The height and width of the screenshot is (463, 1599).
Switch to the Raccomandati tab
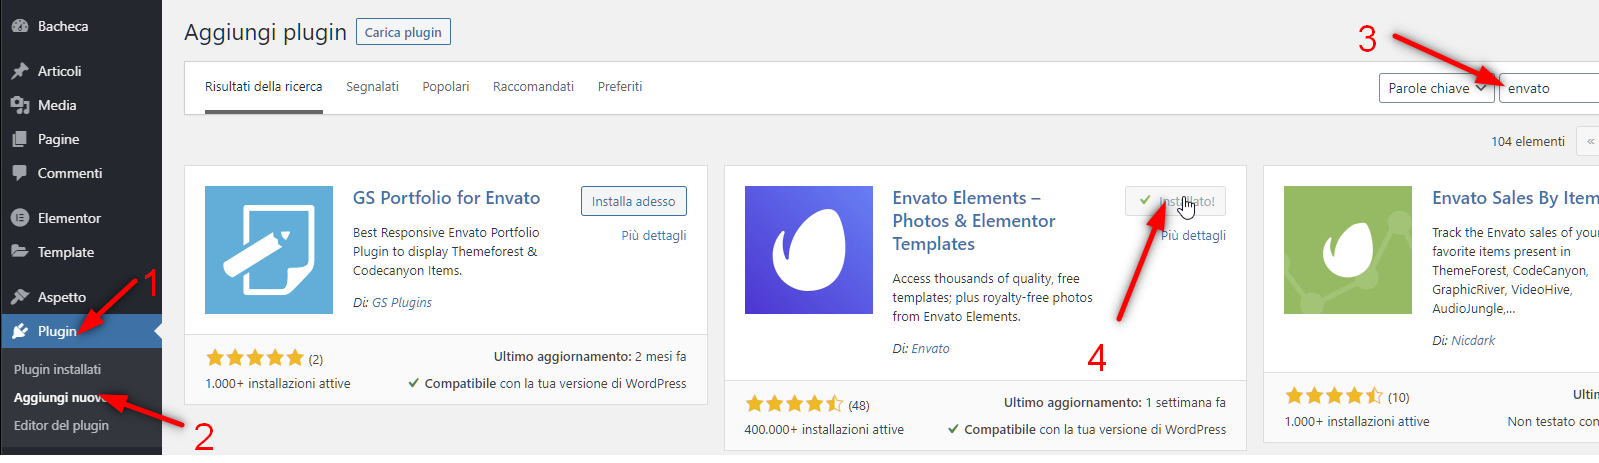[x=533, y=87]
